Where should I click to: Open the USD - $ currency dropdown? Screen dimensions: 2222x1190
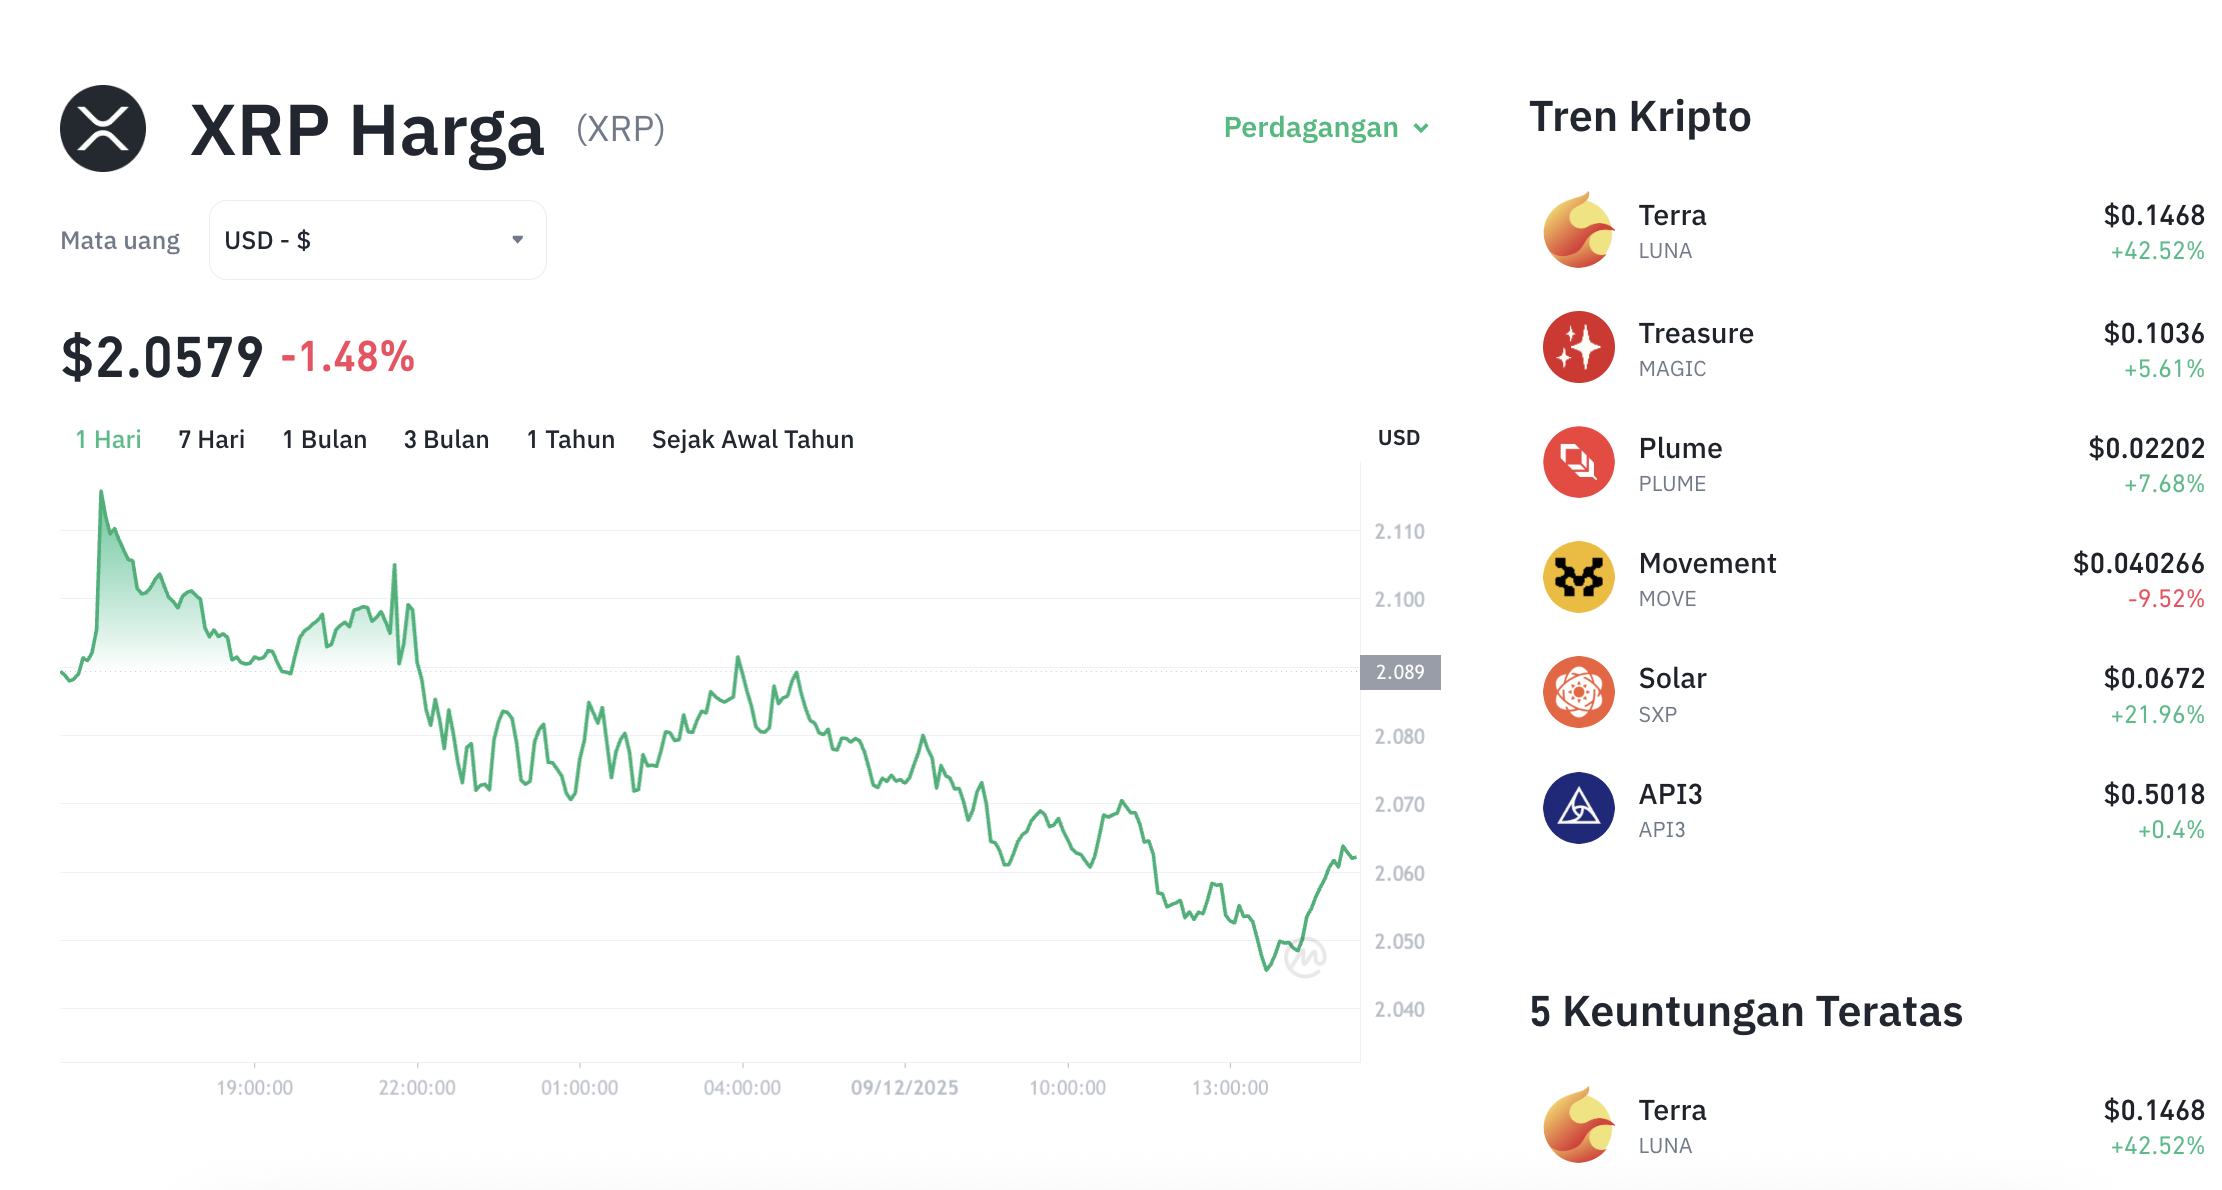click(376, 239)
